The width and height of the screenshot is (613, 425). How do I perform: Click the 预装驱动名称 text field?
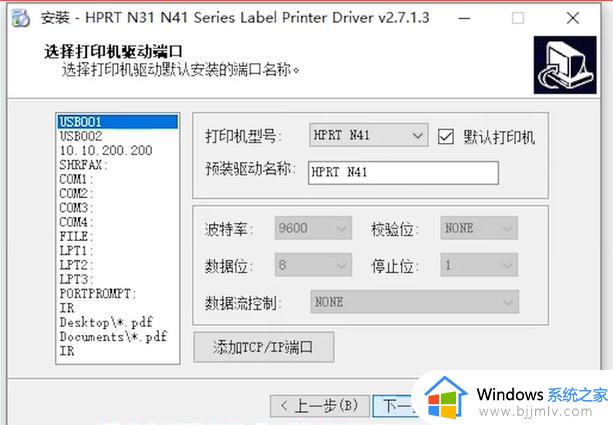[403, 172]
